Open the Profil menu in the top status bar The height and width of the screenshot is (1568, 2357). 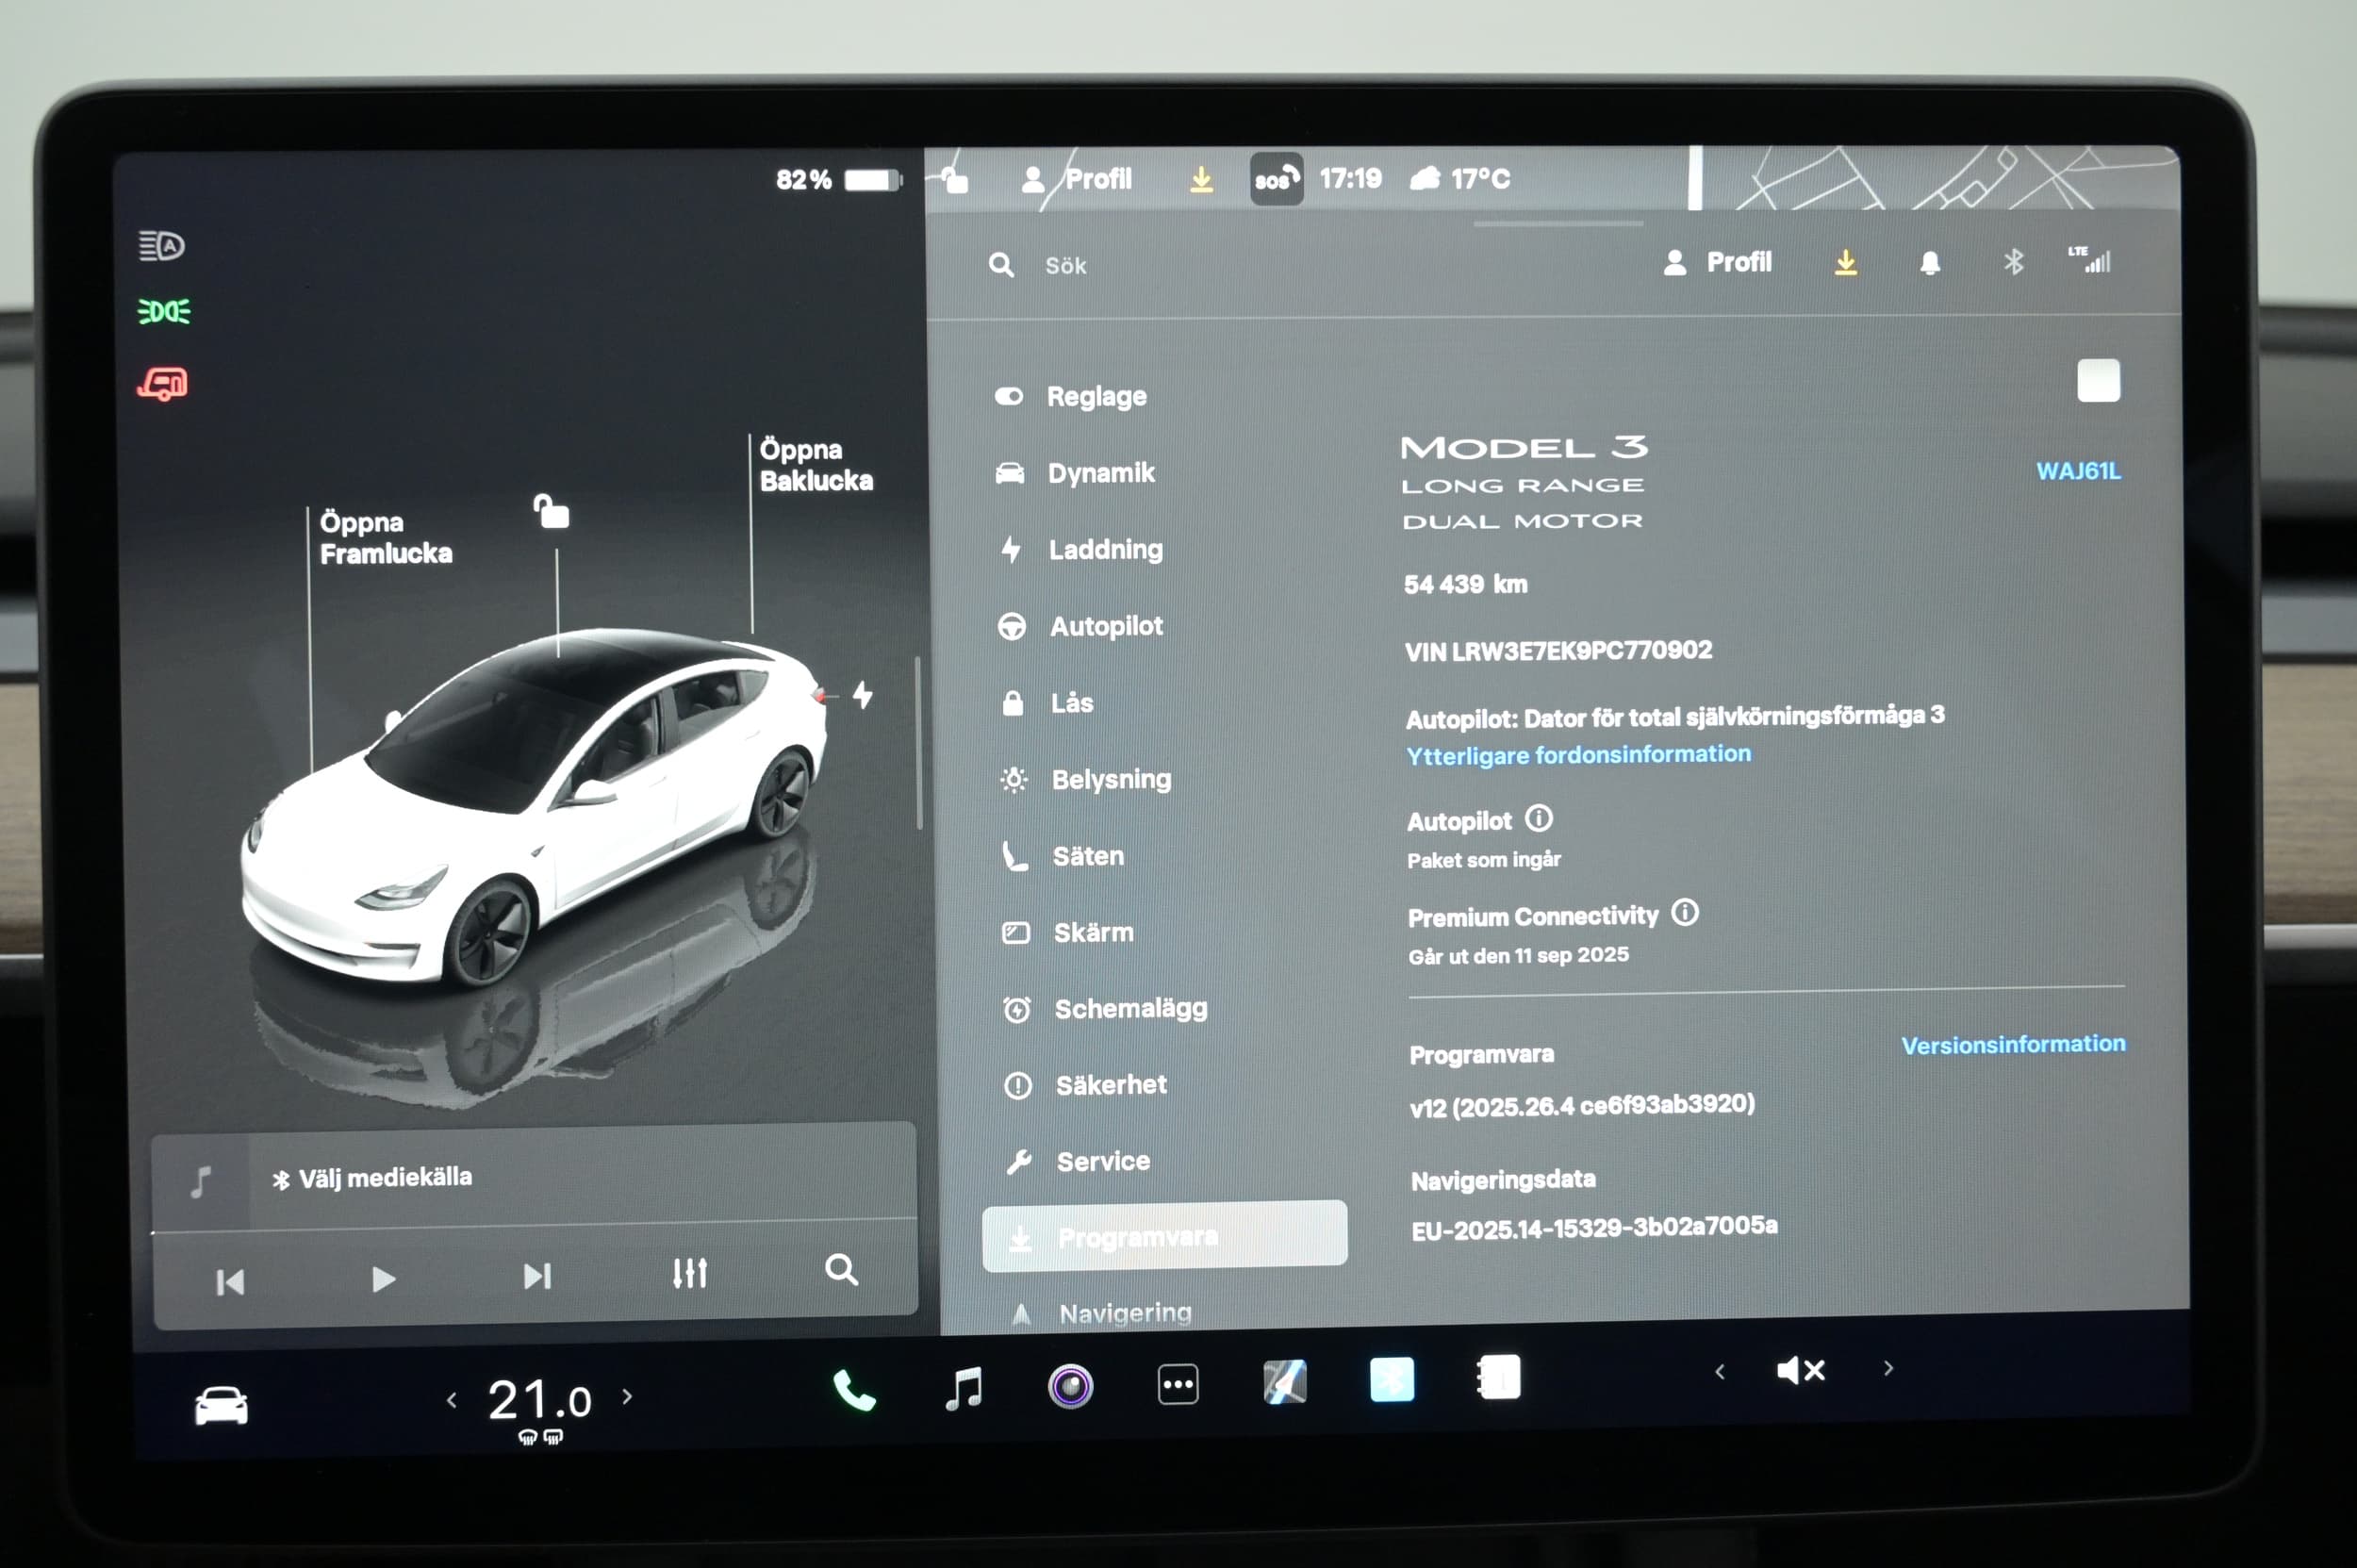coord(1077,179)
